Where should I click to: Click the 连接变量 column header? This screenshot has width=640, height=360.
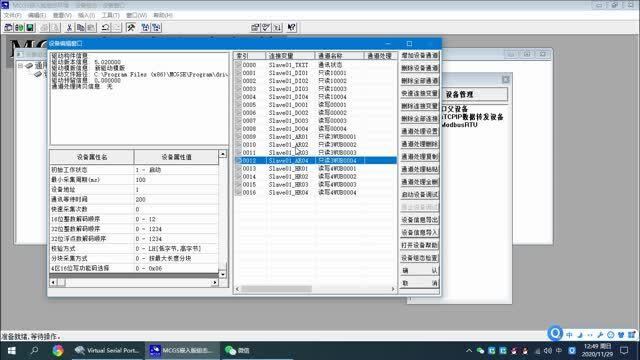[290, 56]
